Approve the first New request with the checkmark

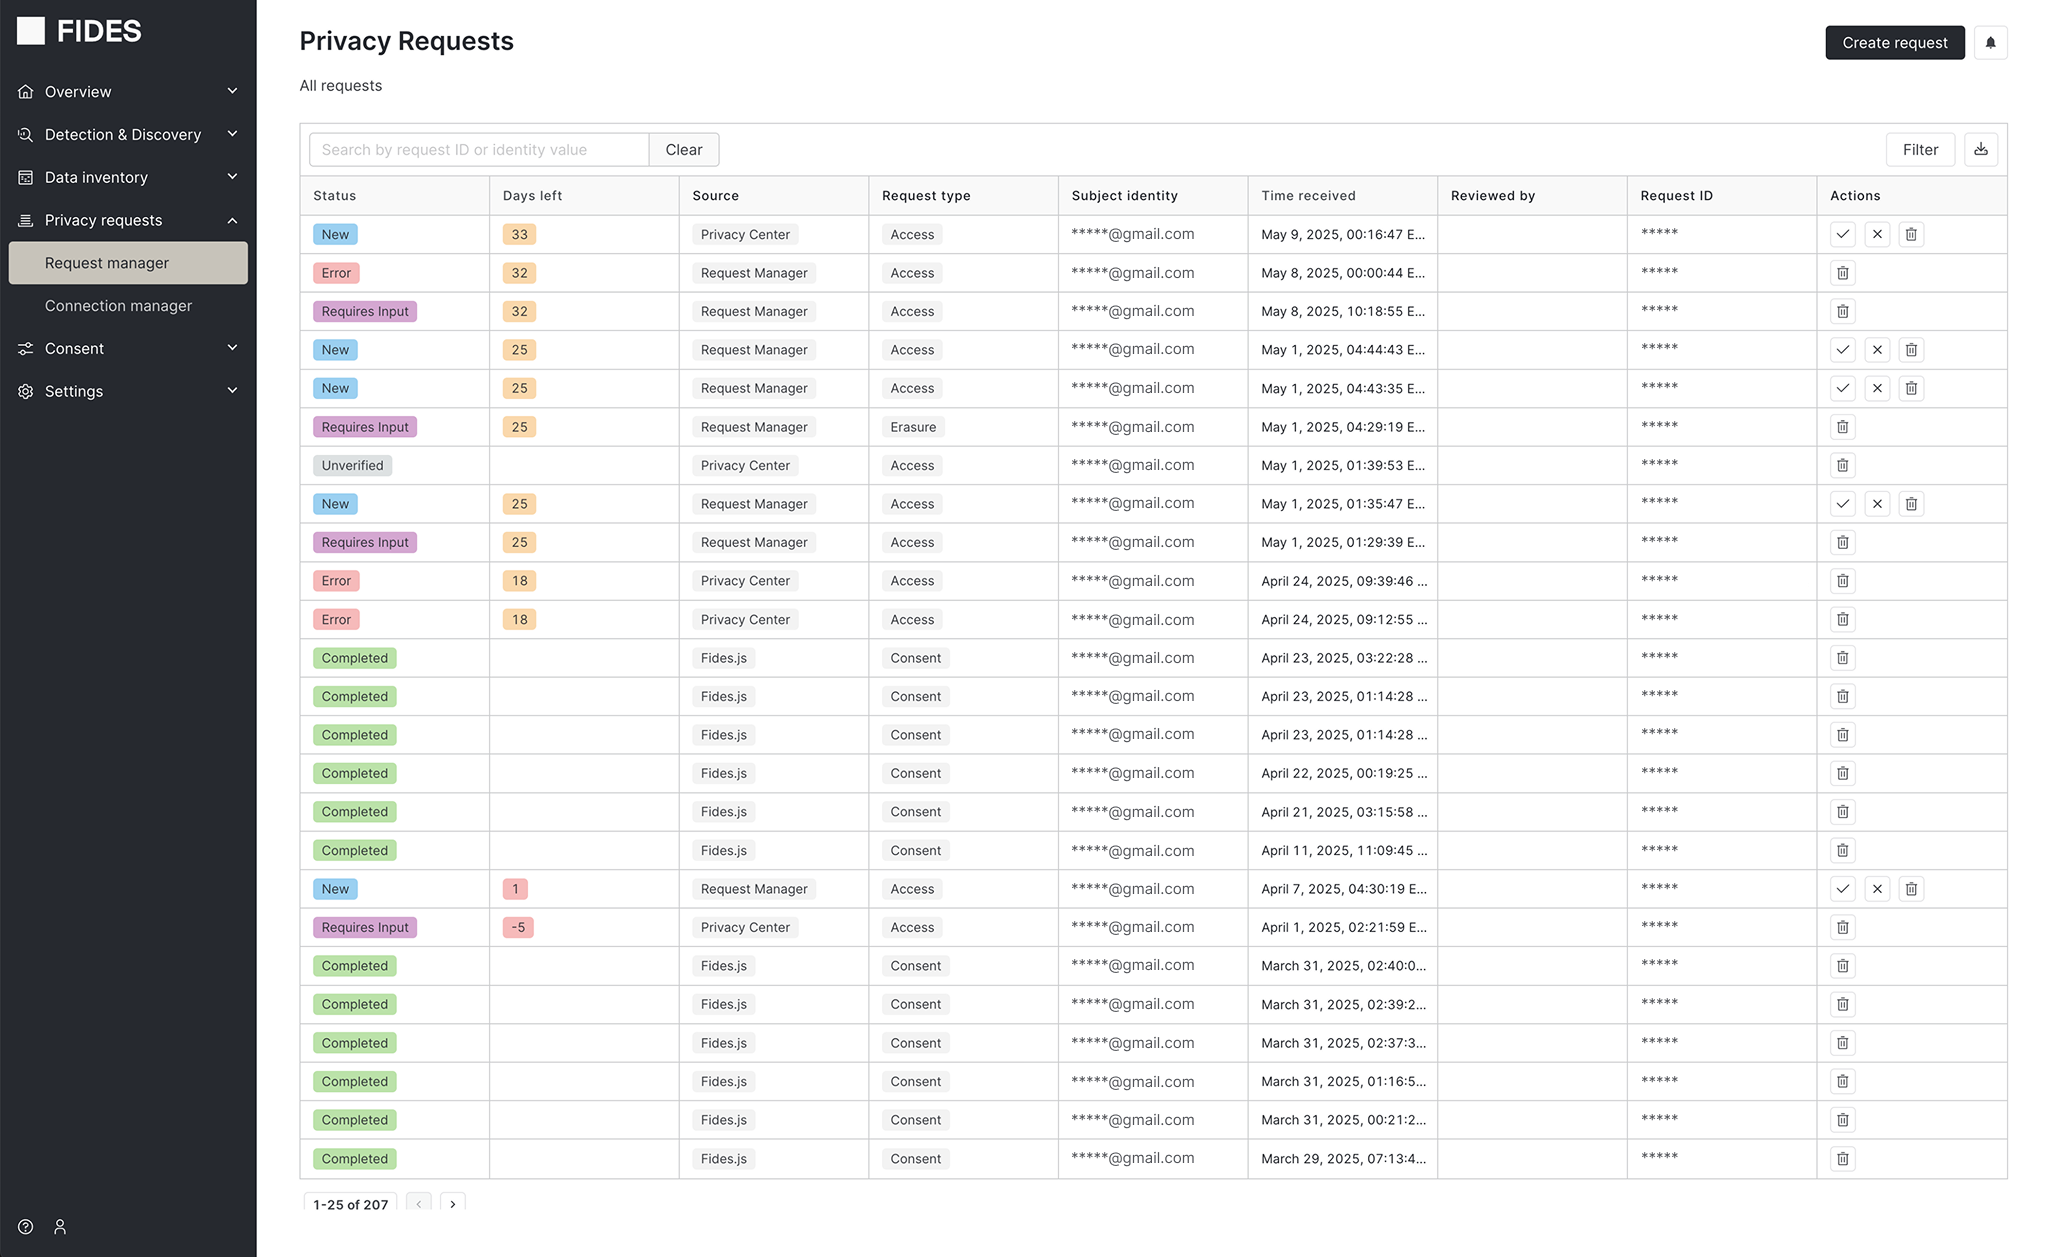[x=1842, y=234]
